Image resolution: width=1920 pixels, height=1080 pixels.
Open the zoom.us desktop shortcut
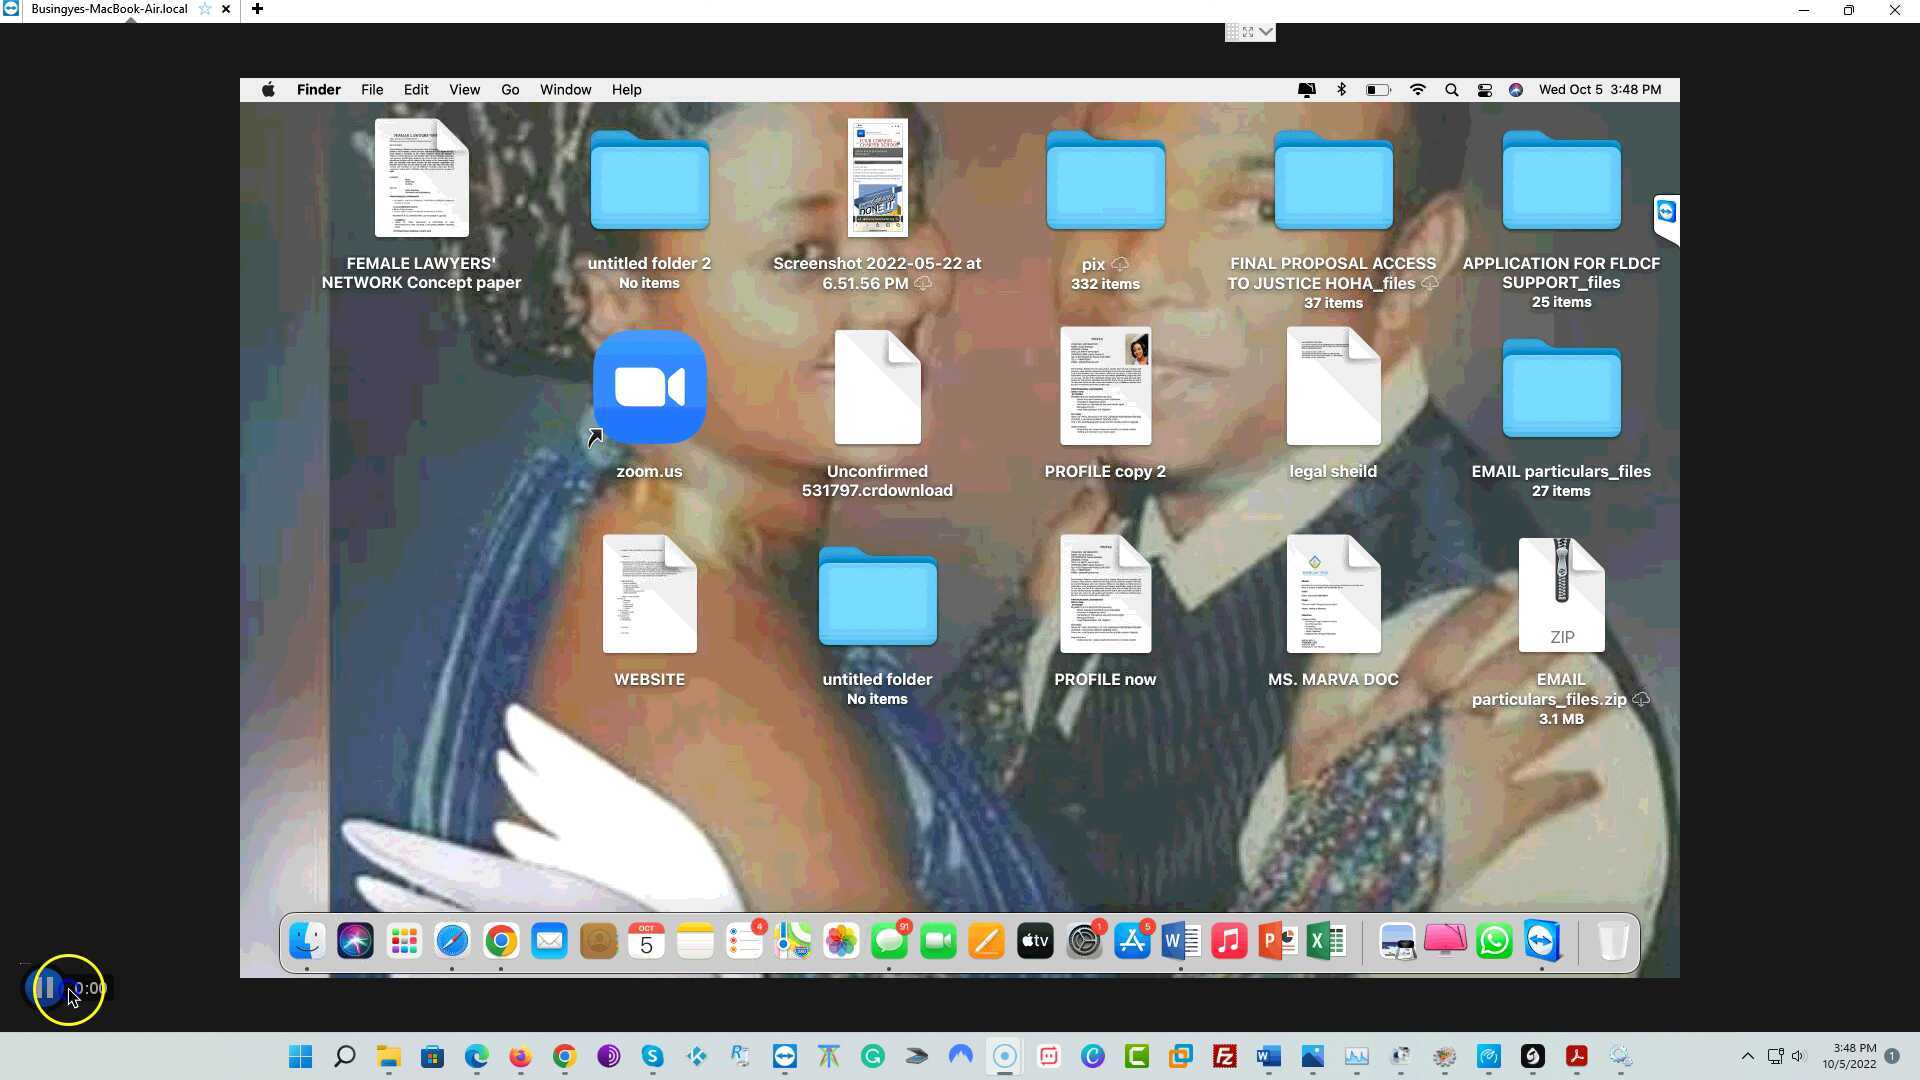point(649,388)
